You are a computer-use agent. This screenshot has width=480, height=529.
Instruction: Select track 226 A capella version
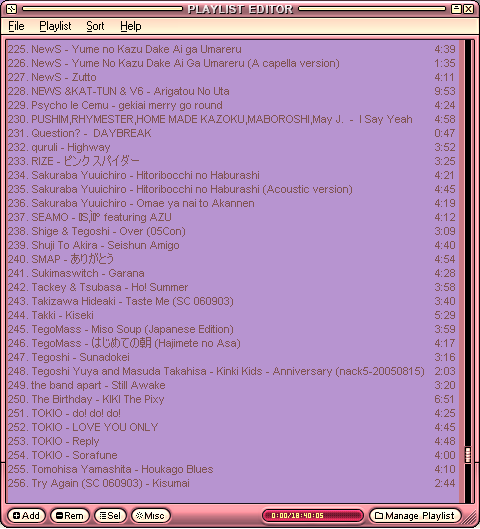tap(232, 63)
